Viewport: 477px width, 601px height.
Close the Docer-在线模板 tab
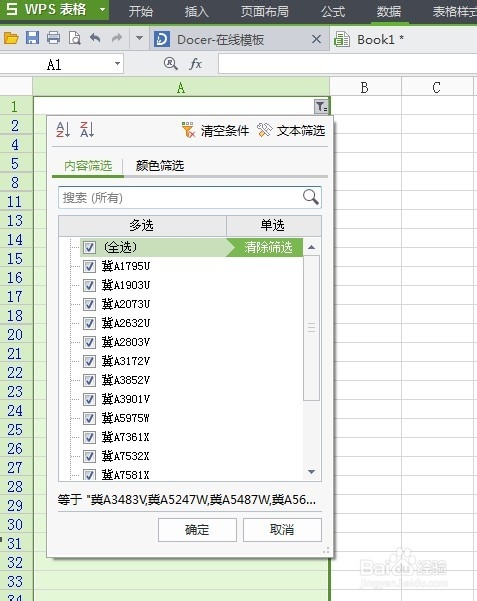316,39
